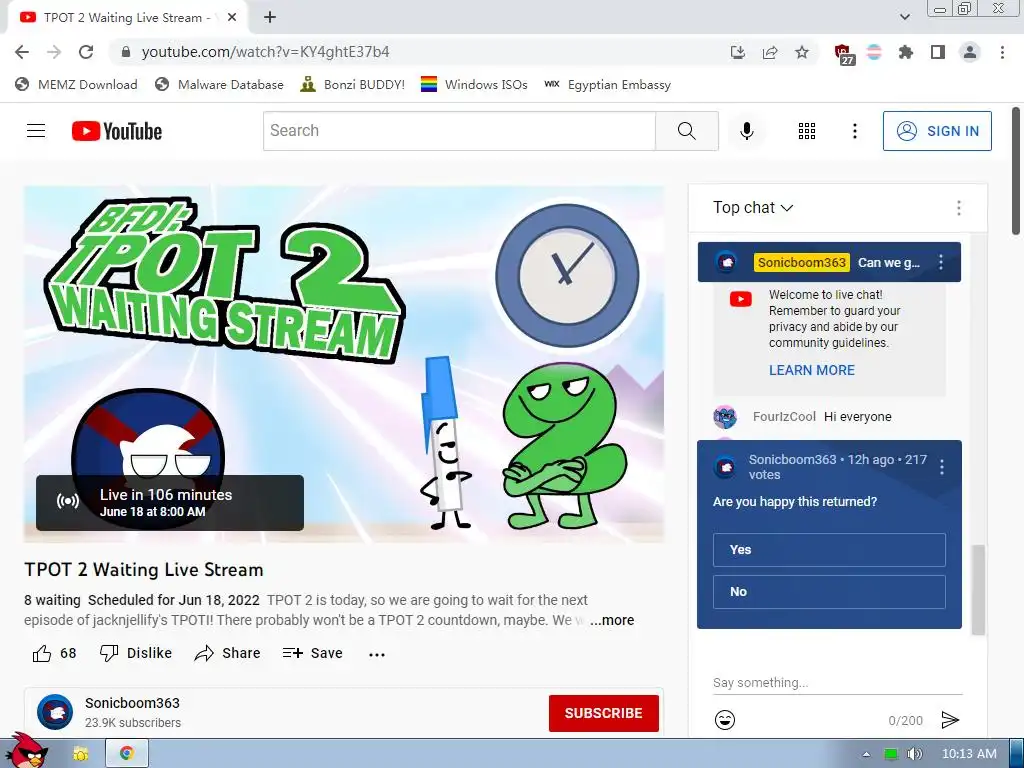Like the video with thumbs up
The image size is (1024, 768).
click(x=54, y=653)
